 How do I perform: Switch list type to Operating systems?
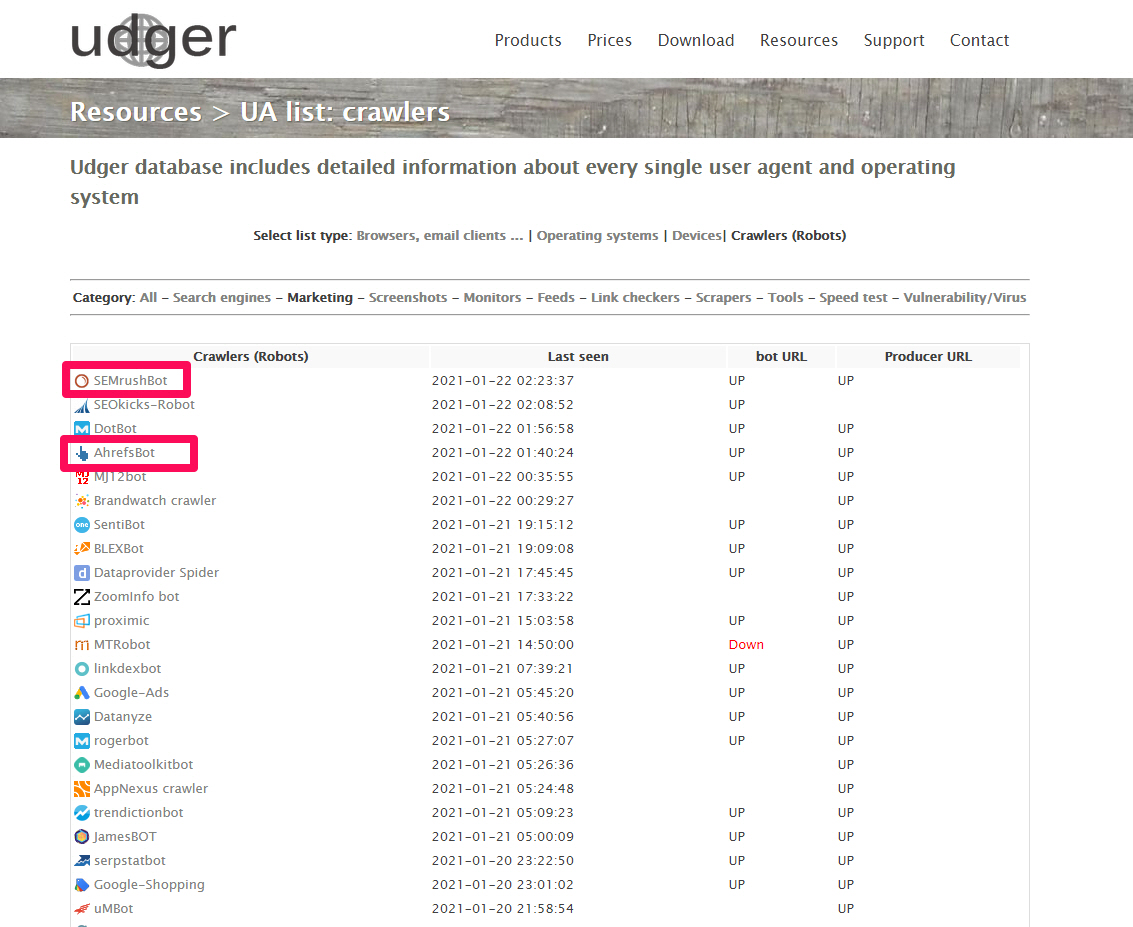[x=597, y=236]
